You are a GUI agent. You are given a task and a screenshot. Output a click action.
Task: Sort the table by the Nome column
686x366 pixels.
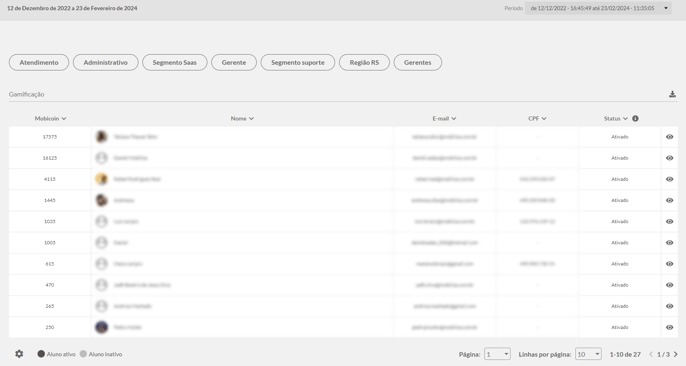[x=242, y=119]
